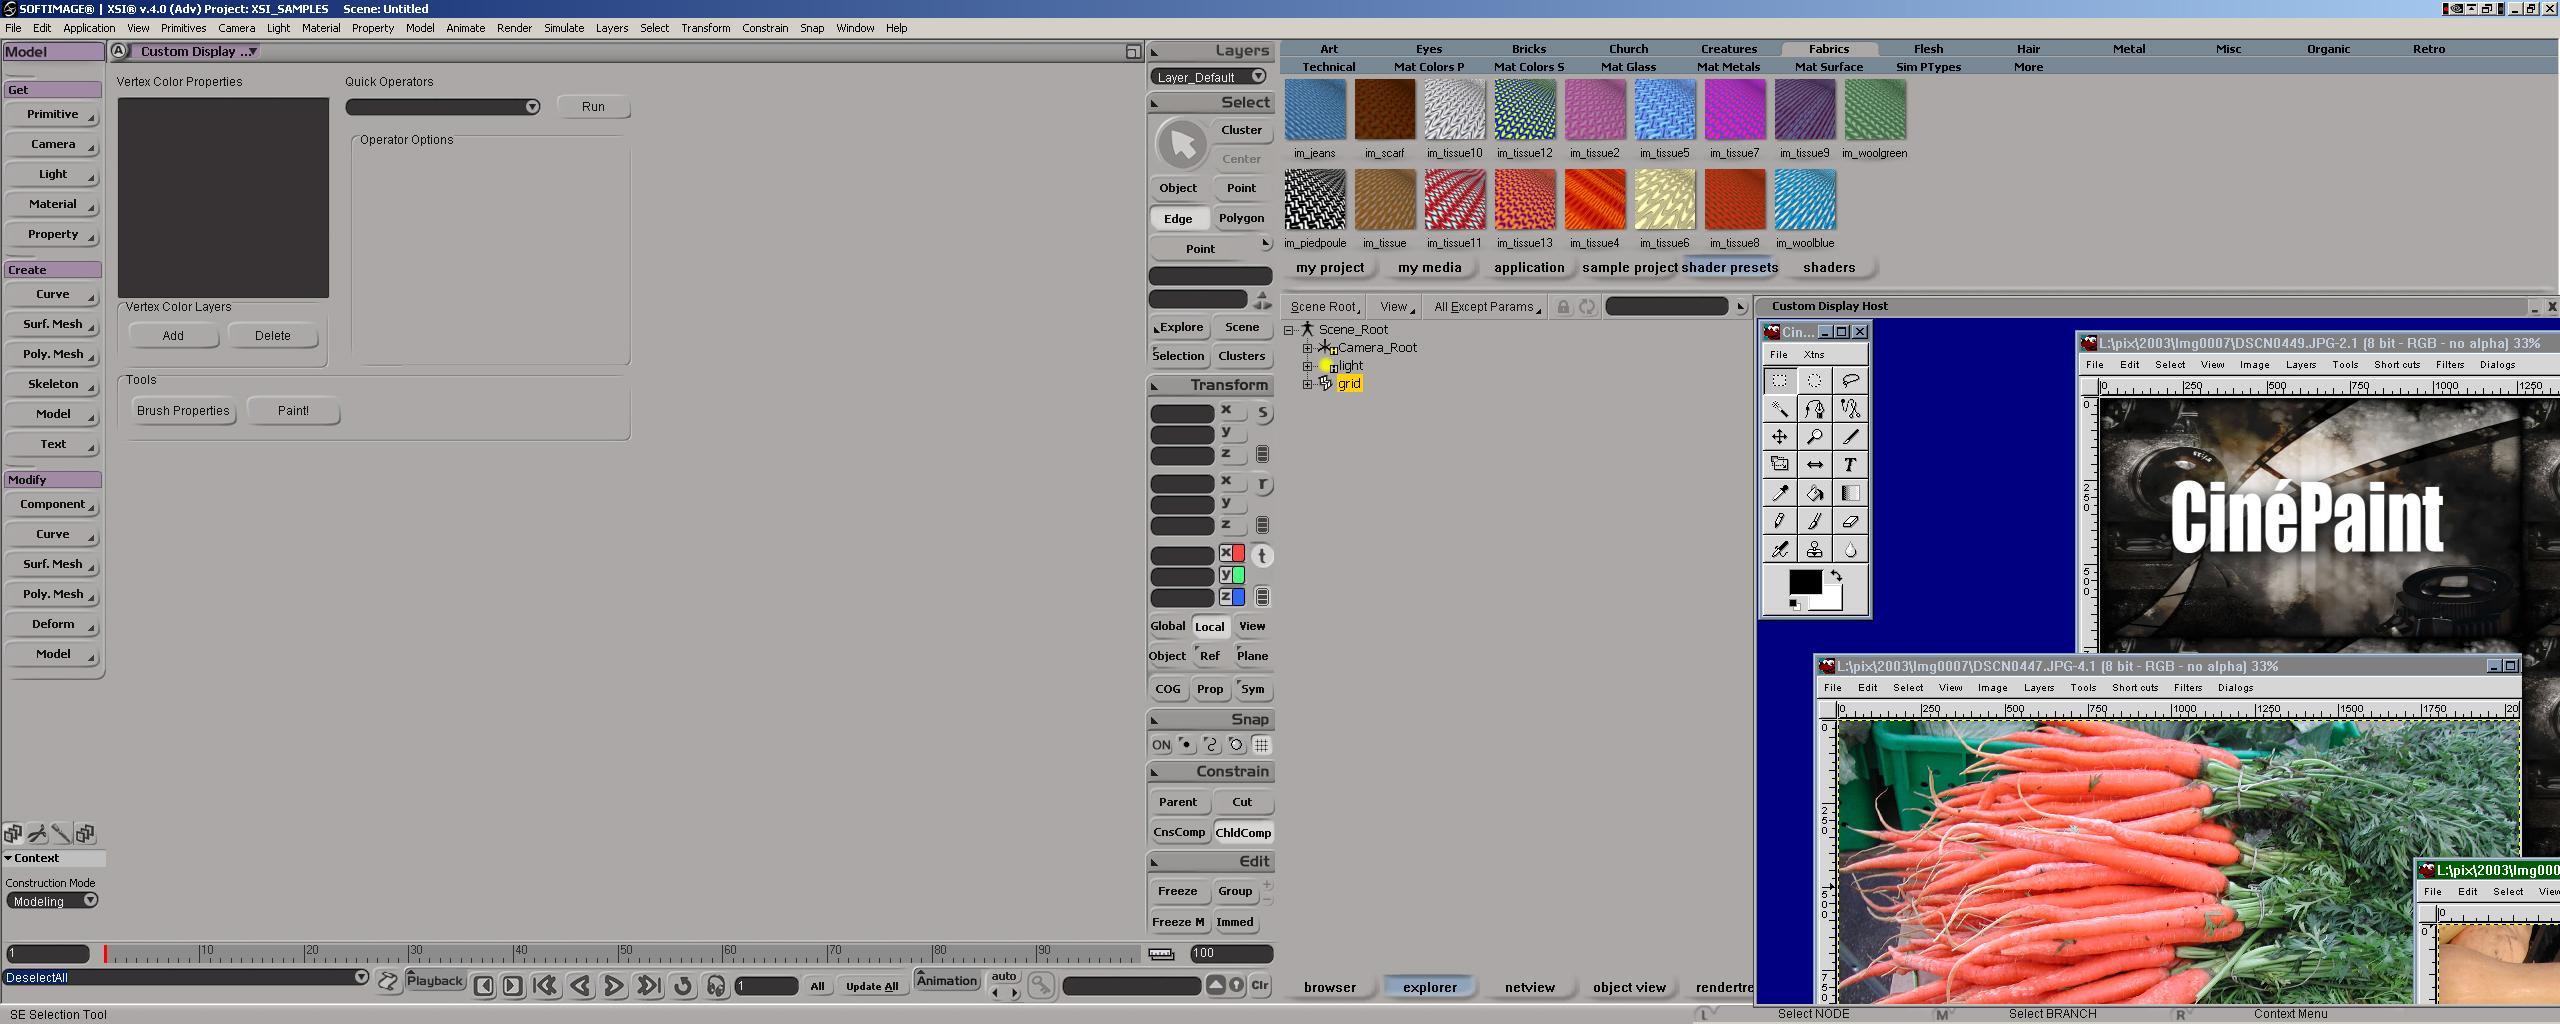Screen dimensions: 2560x1024
Task: Switch to the Metal shader presets tab
Action: click(x=2129, y=49)
